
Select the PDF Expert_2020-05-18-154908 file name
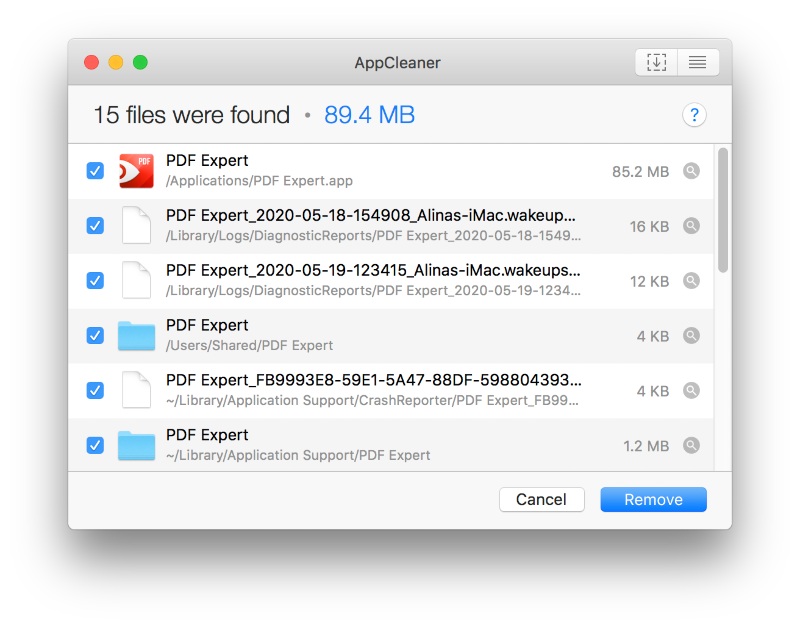[x=371, y=215]
